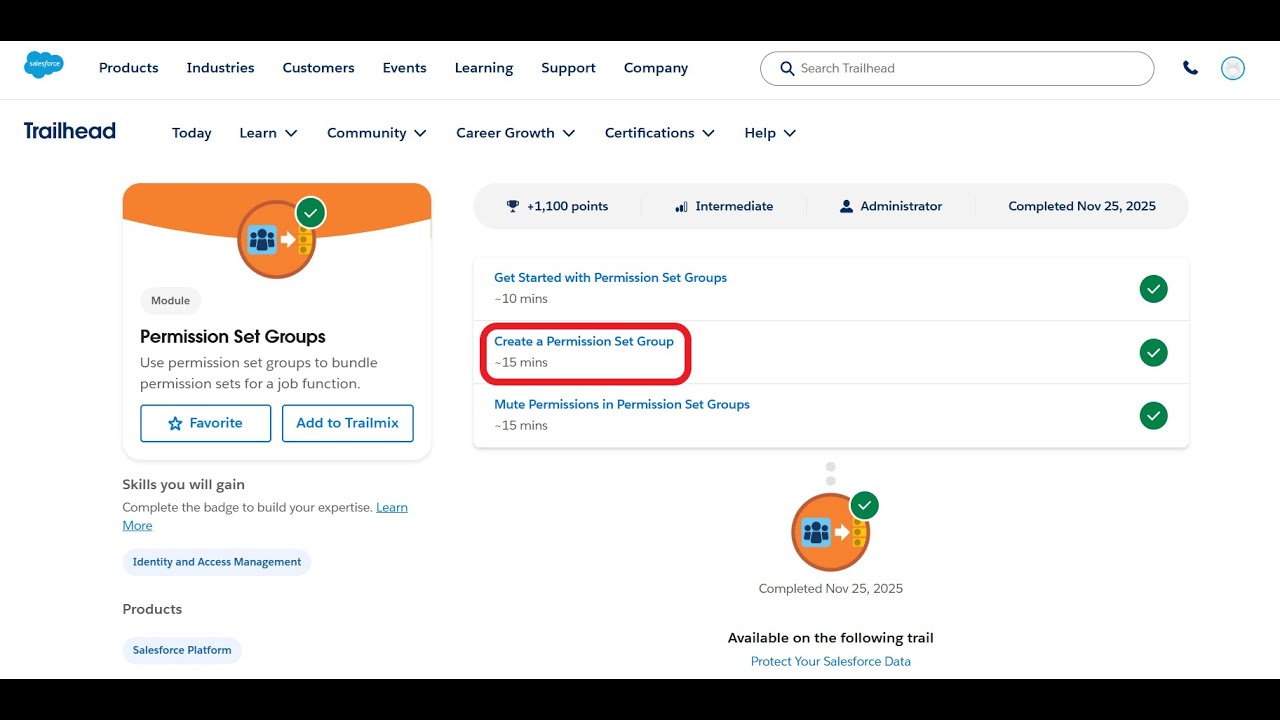1280x720 pixels.
Task: Click the phone contact icon
Action: click(1190, 68)
